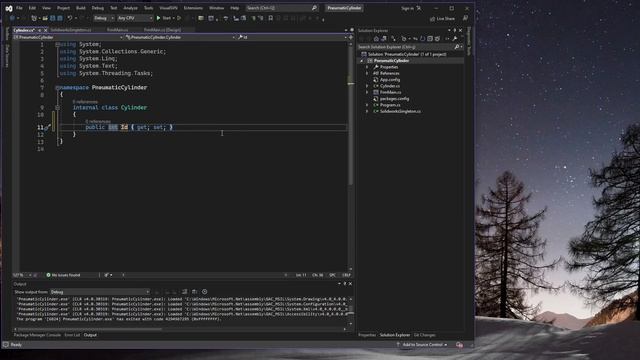
Task: Click Switch Views icon in Solution Explorer
Action: click(x=384, y=39)
